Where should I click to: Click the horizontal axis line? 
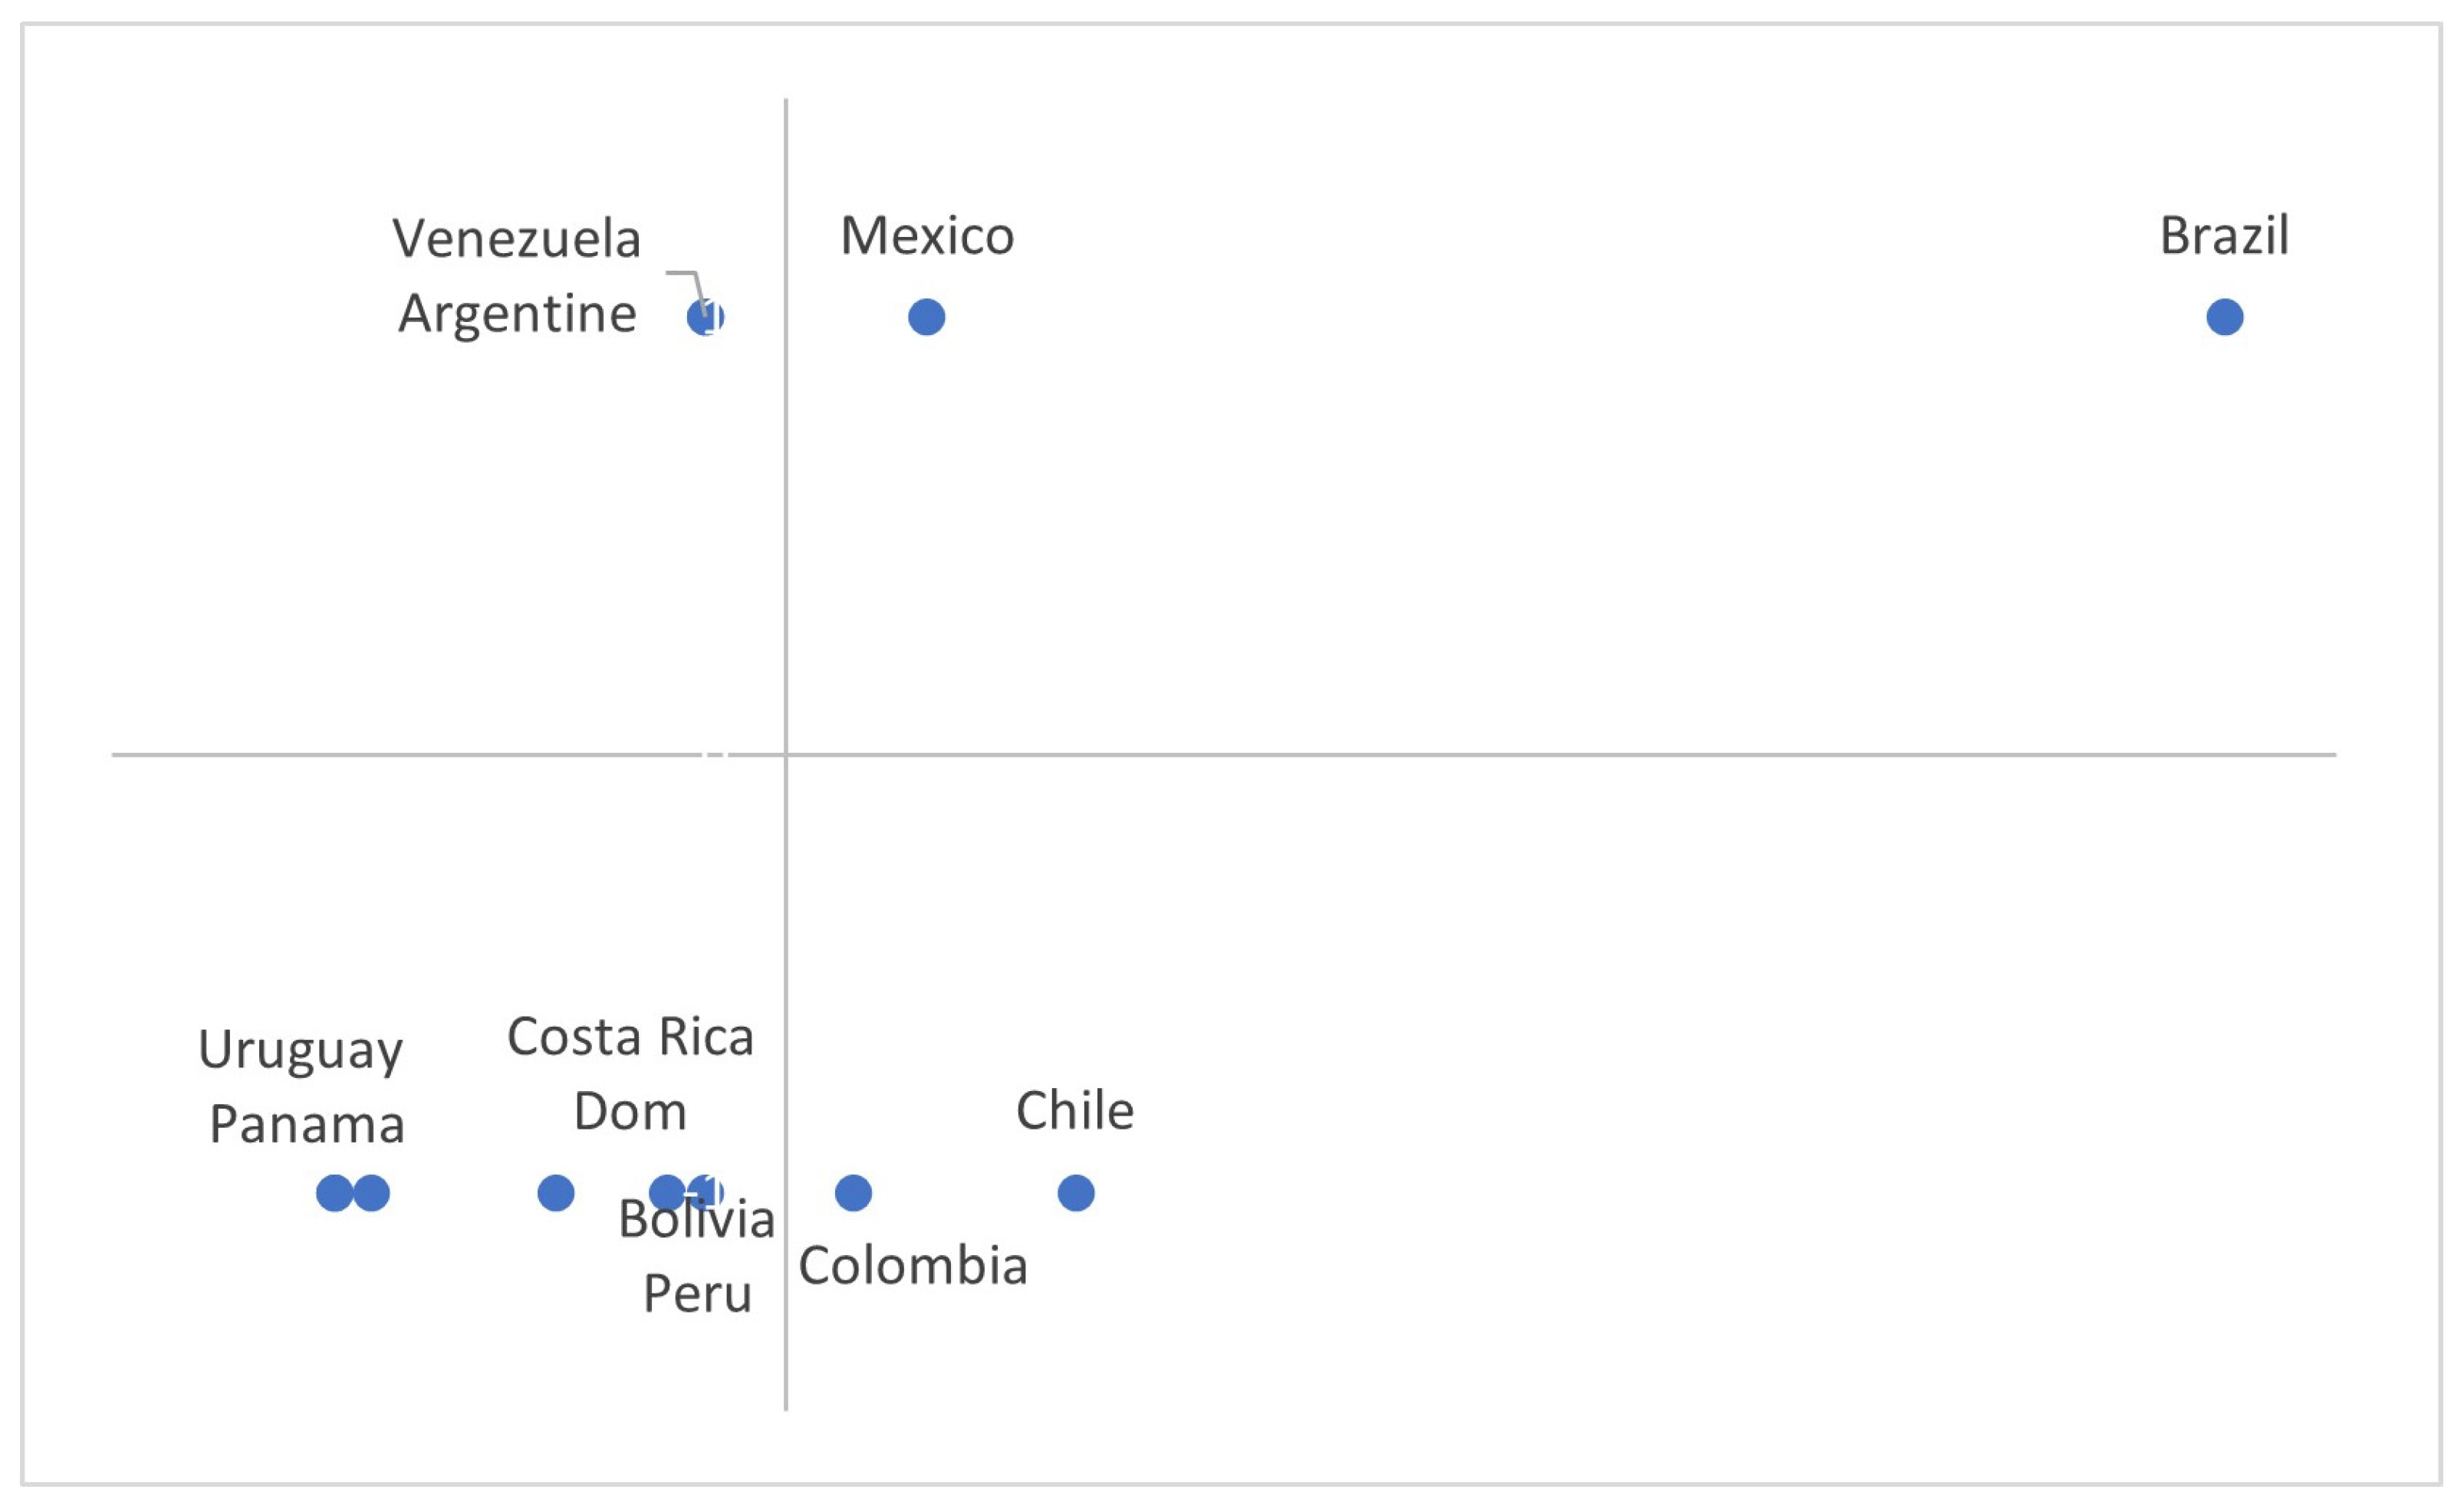point(1224,754)
